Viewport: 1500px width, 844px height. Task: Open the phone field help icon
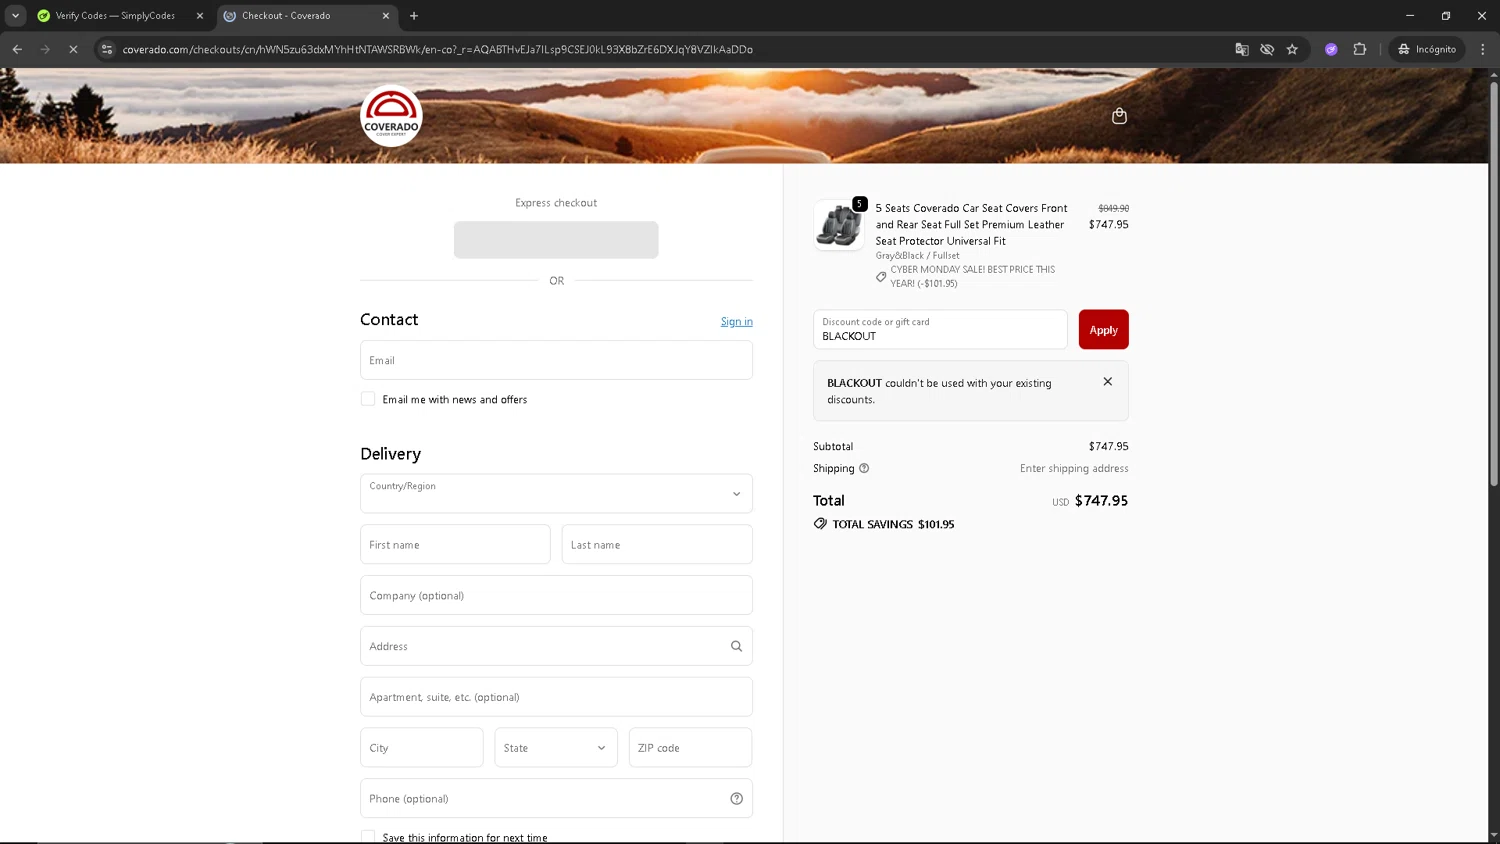point(736,798)
